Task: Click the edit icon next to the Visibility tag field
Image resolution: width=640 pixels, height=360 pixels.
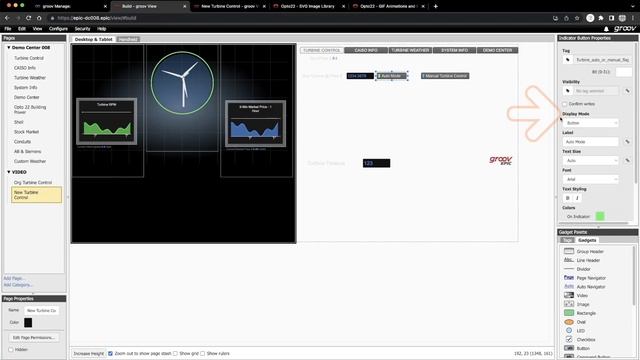Action: click(x=627, y=91)
